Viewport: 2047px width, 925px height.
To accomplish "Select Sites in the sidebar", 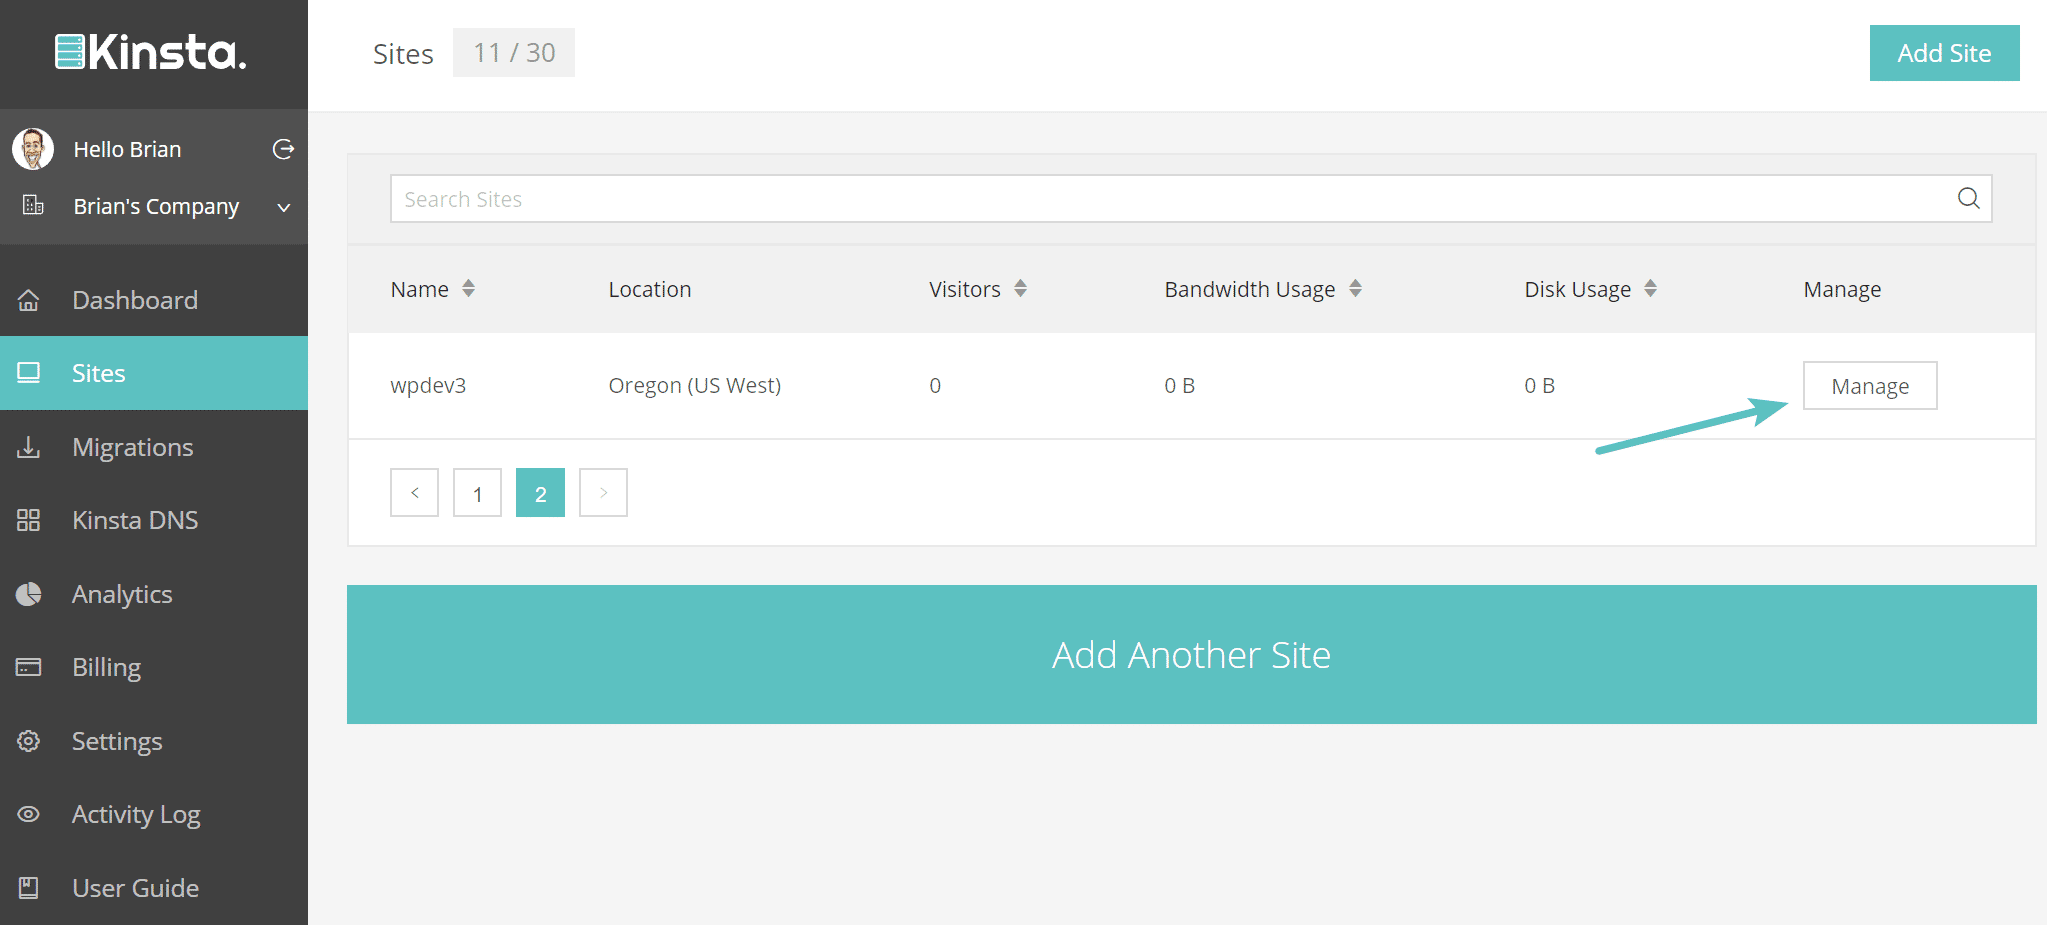I will (154, 373).
